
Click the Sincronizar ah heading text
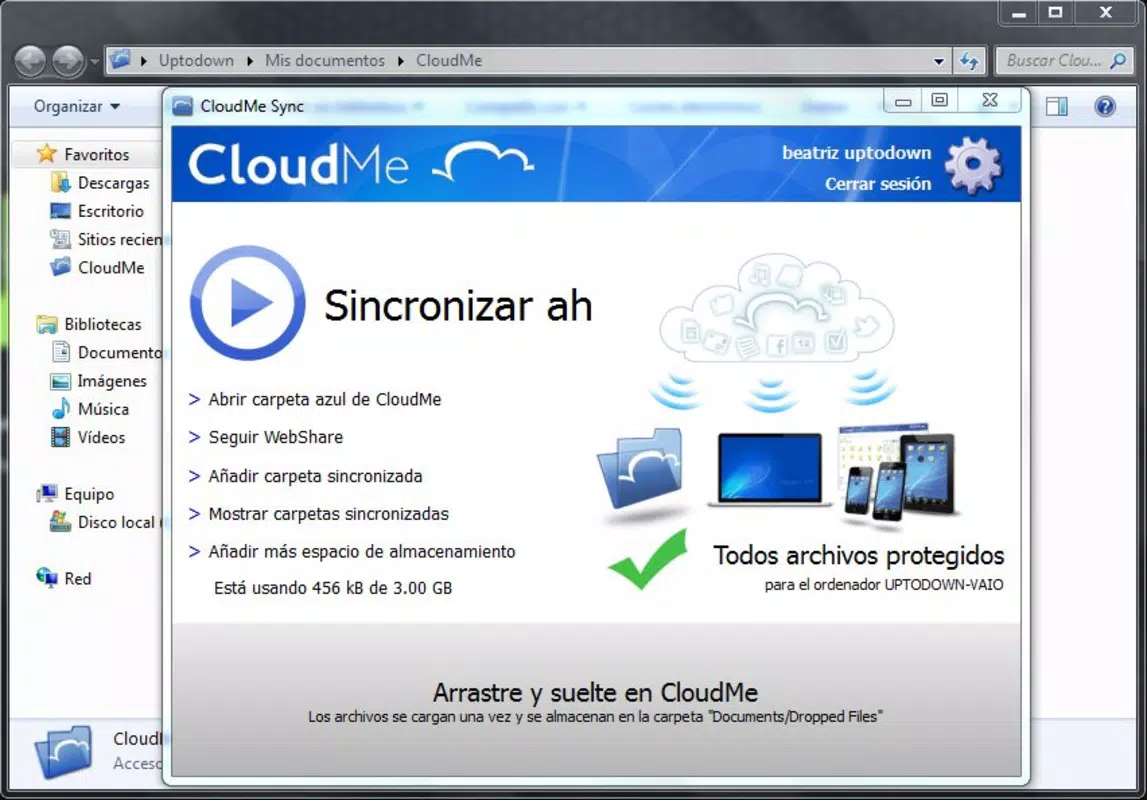point(458,305)
